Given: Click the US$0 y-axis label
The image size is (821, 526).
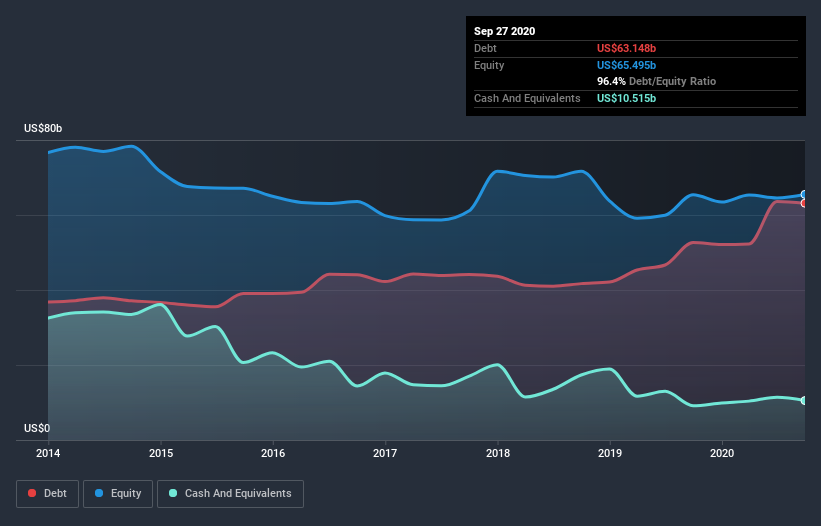Looking at the screenshot, I should click(37, 428).
